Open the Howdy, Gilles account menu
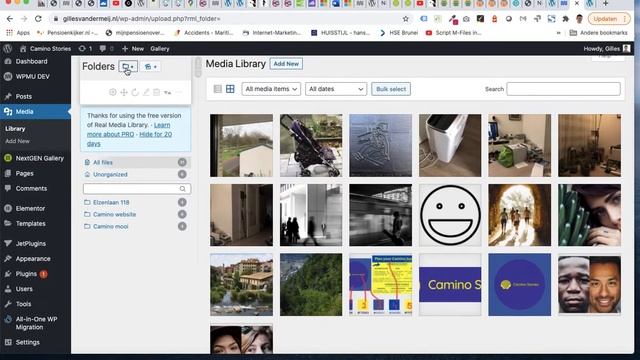The width and height of the screenshot is (640, 360). (x=607, y=49)
